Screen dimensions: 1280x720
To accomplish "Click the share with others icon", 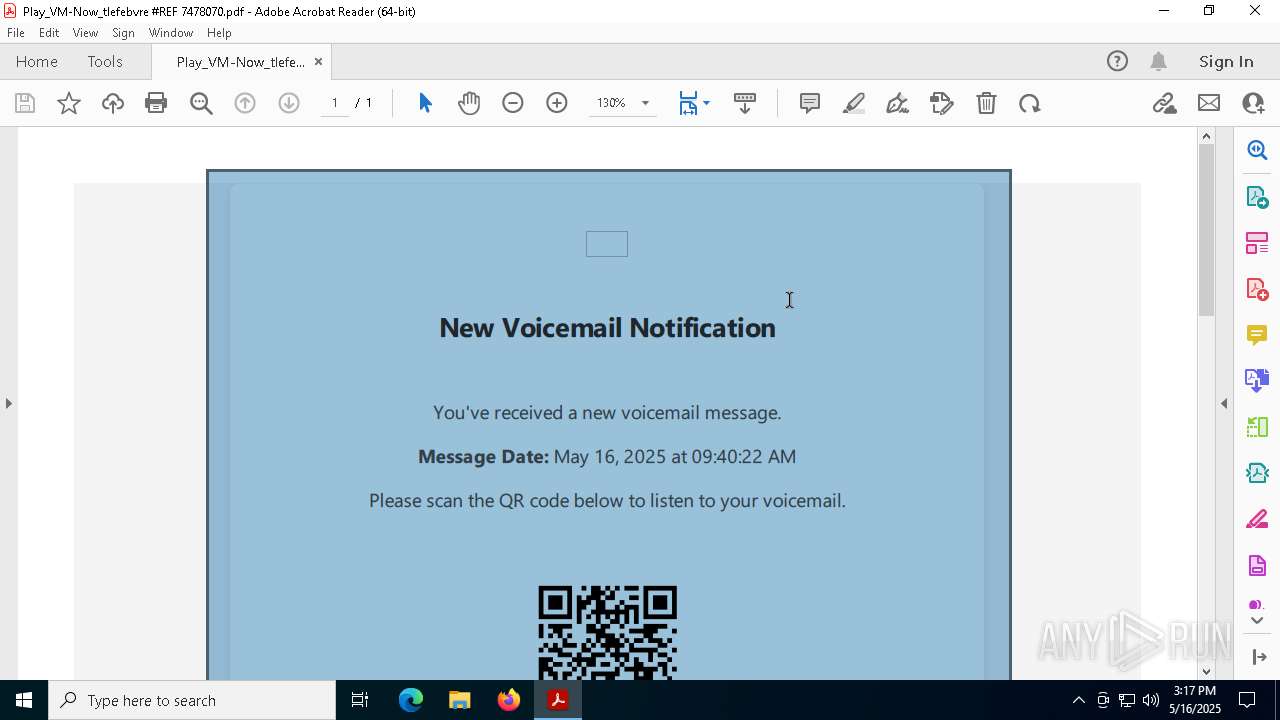I will 1253,103.
